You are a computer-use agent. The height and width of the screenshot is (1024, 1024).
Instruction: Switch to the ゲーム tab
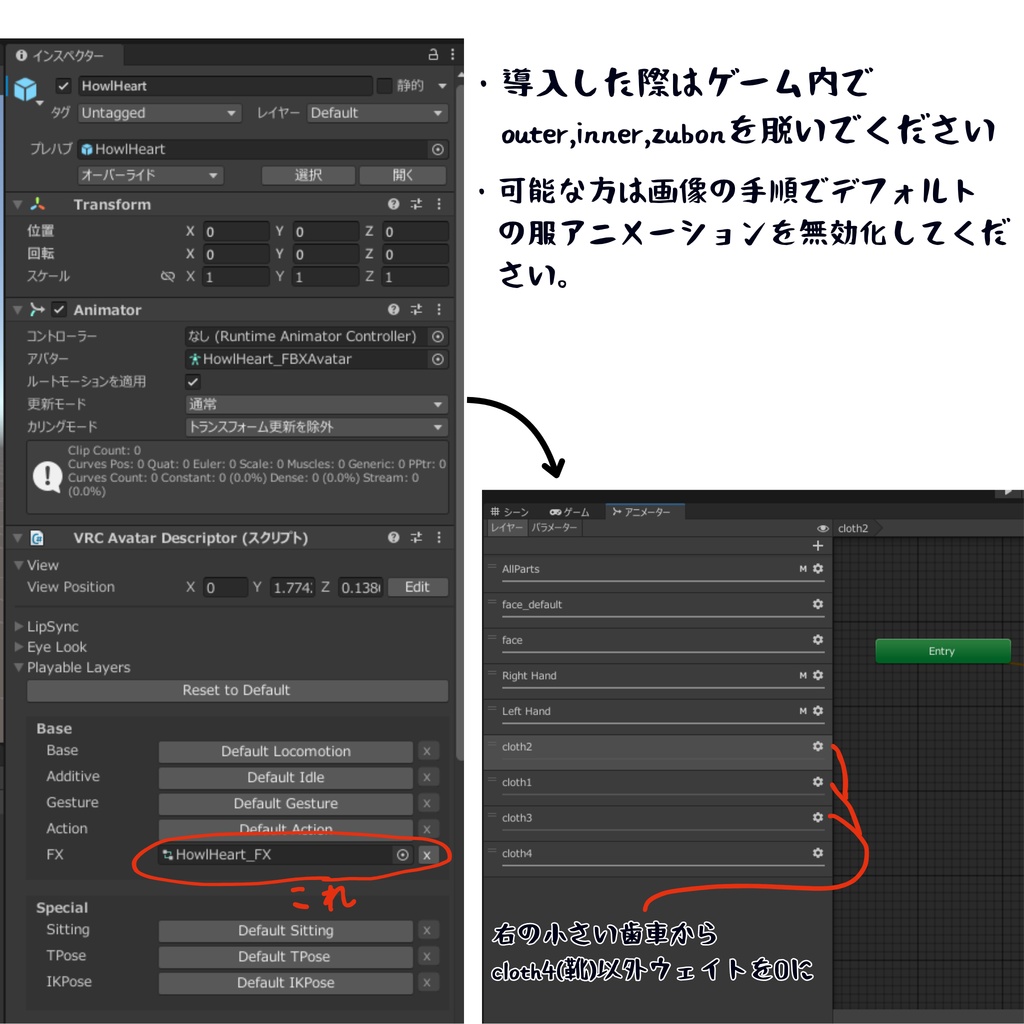click(x=569, y=512)
